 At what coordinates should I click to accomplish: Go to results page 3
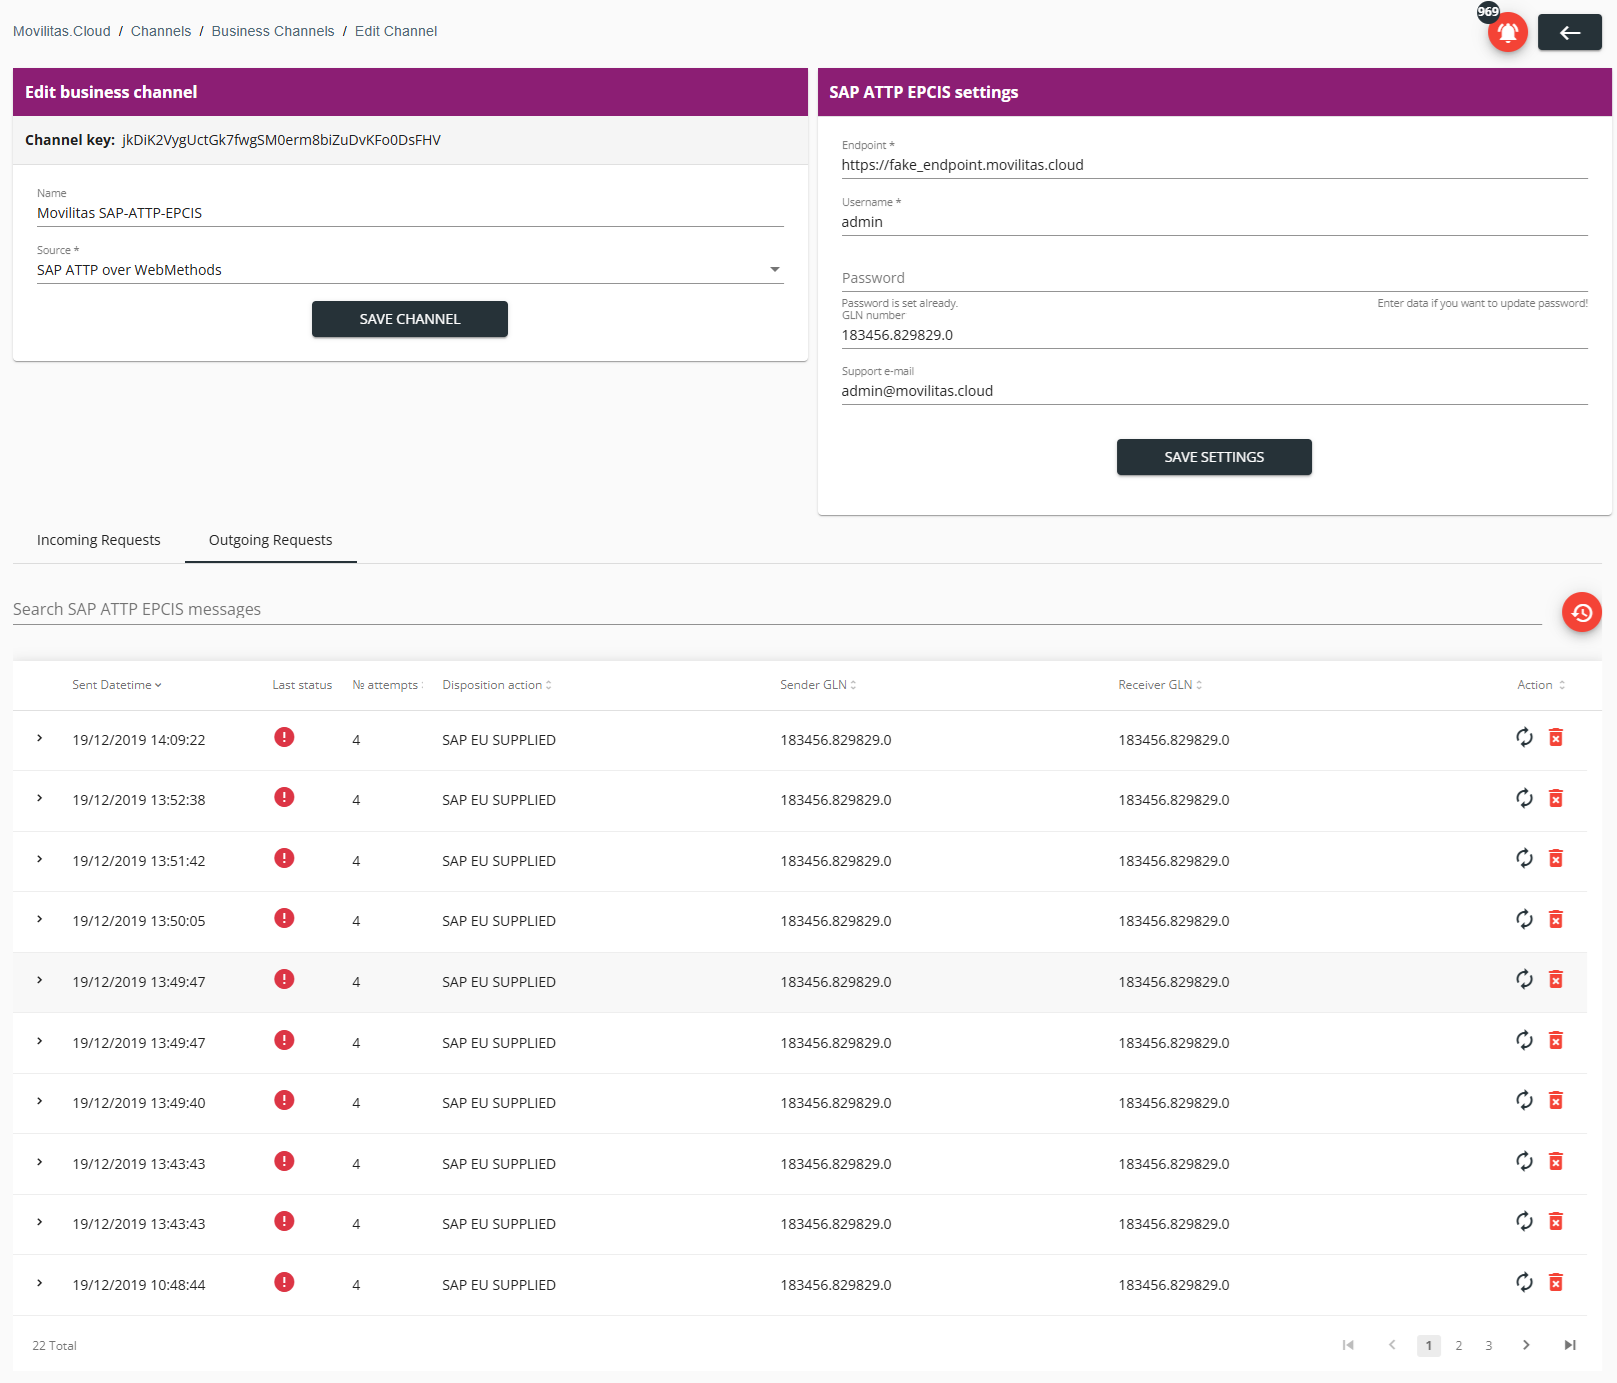[1489, 1345]
